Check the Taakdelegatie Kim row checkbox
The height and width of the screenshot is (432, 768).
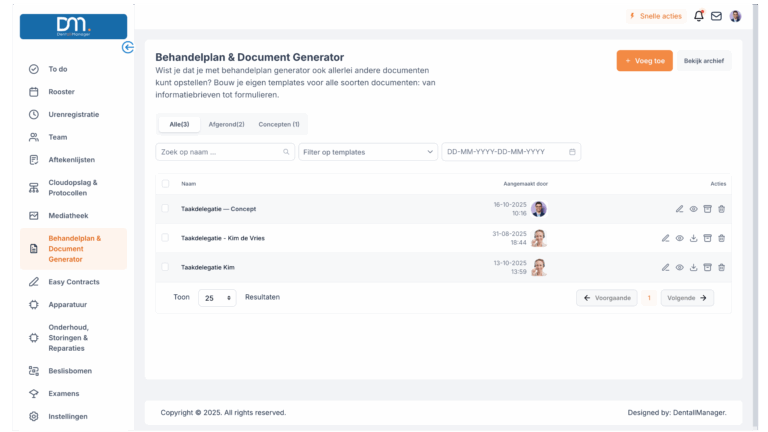click(166, 267)
